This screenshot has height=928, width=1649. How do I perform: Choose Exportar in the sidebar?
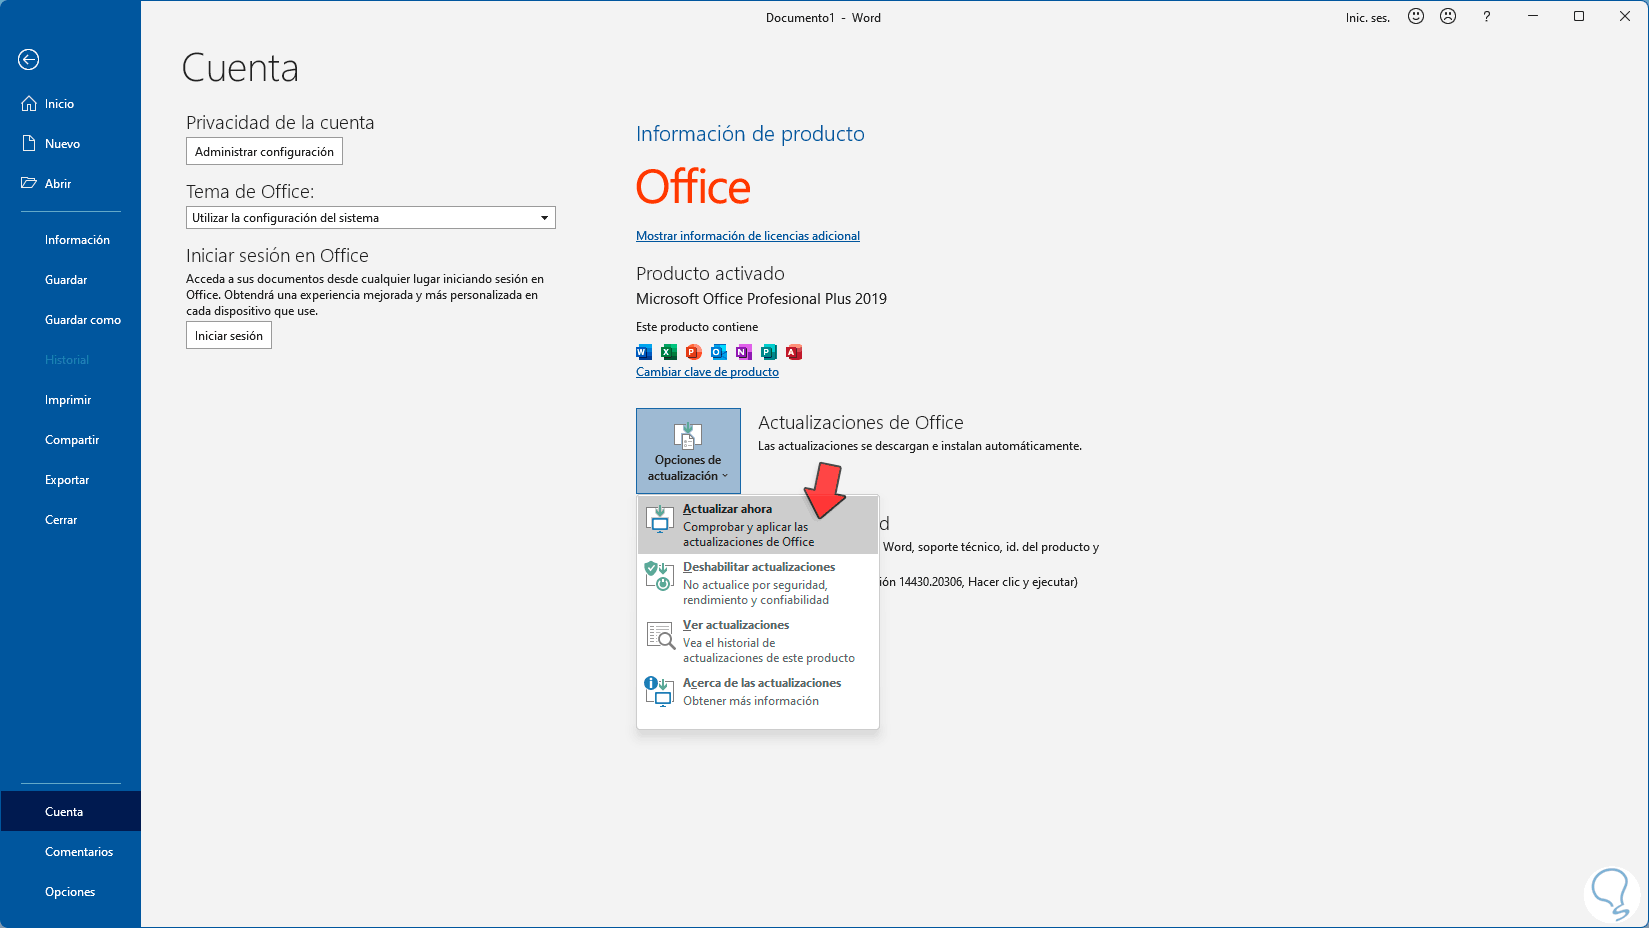click(x=70, y=480)
